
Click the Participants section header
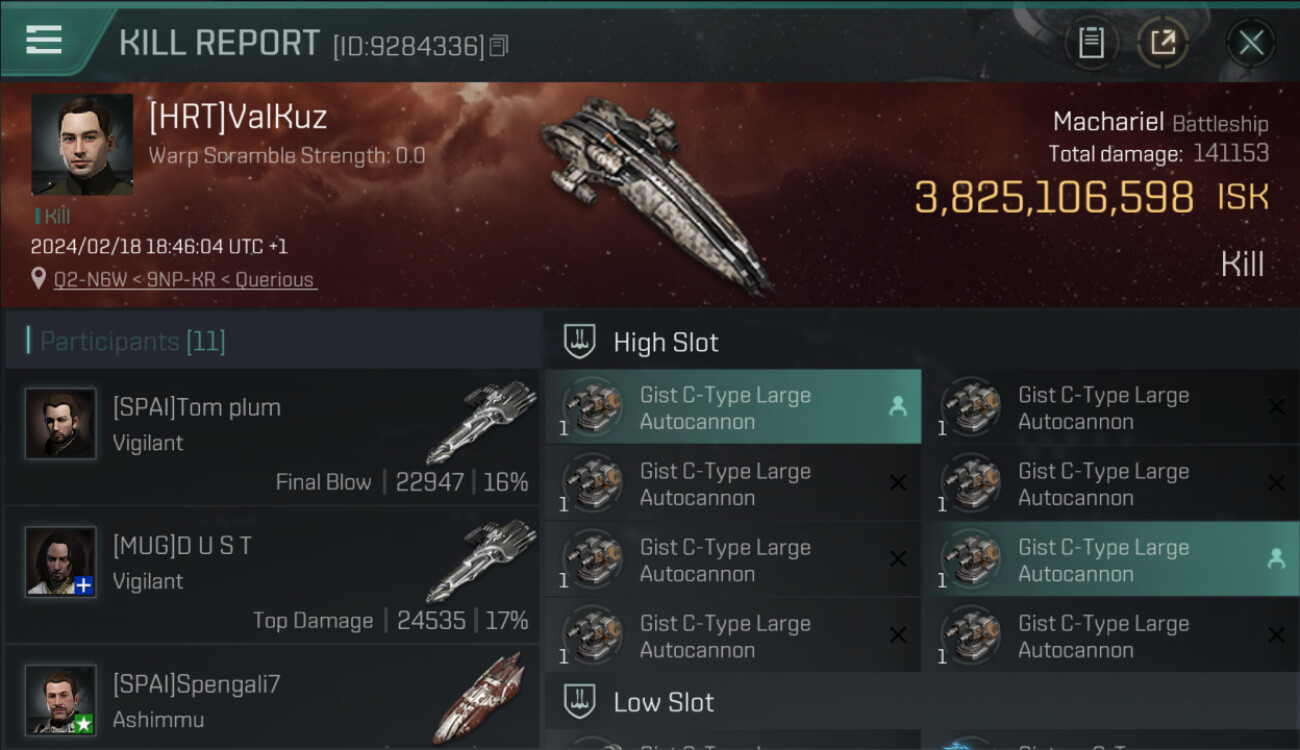click(132, 342)
